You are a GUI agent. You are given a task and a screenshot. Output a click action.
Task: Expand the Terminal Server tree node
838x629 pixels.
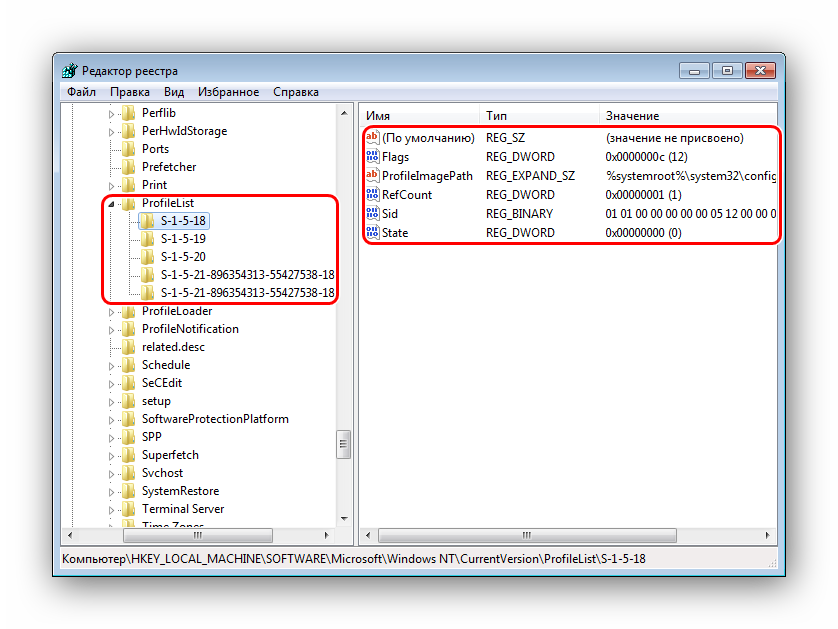[x=111, y=510]
